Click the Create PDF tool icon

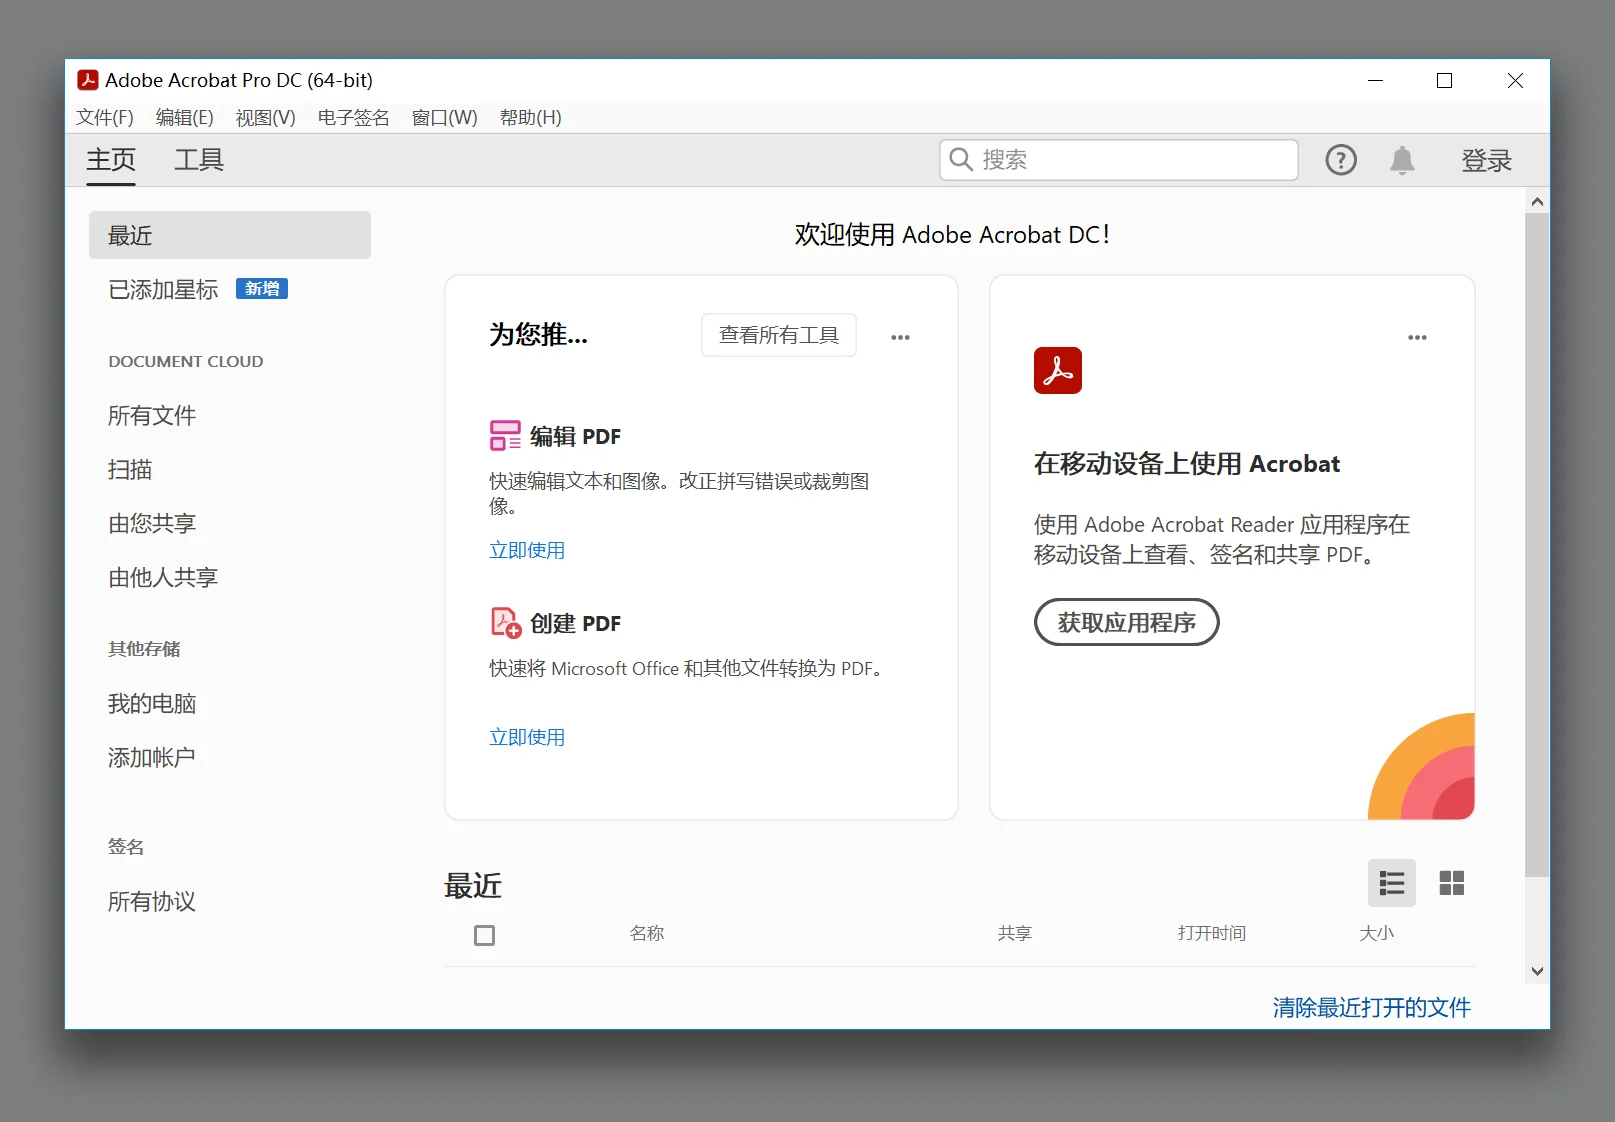coord(505,622)
